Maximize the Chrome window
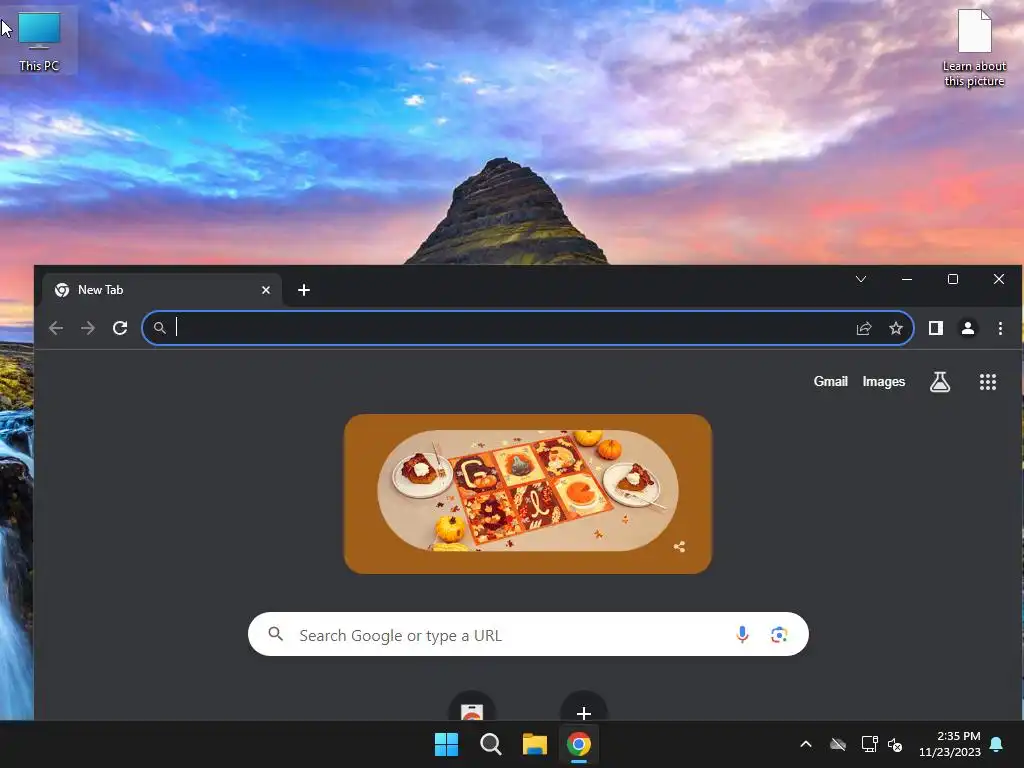 pos(953,280)
